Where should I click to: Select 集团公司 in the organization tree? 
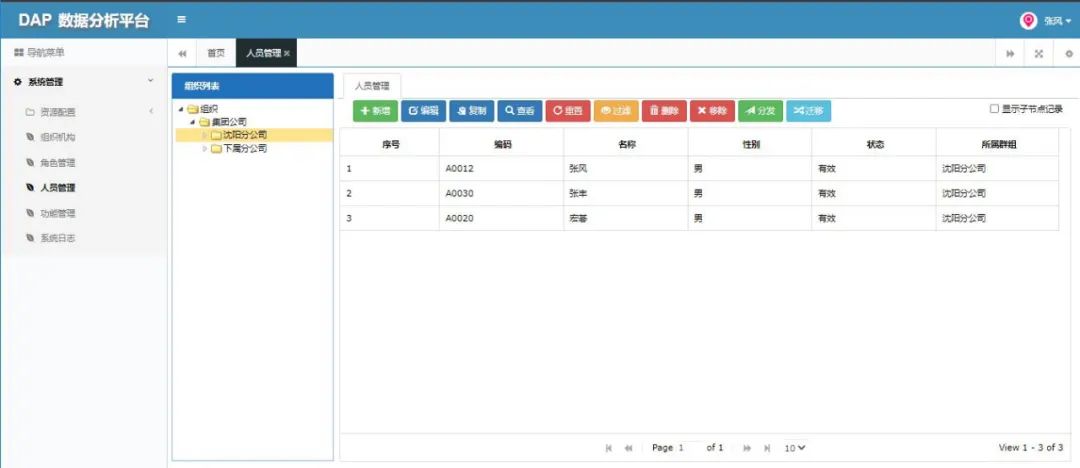229,122
